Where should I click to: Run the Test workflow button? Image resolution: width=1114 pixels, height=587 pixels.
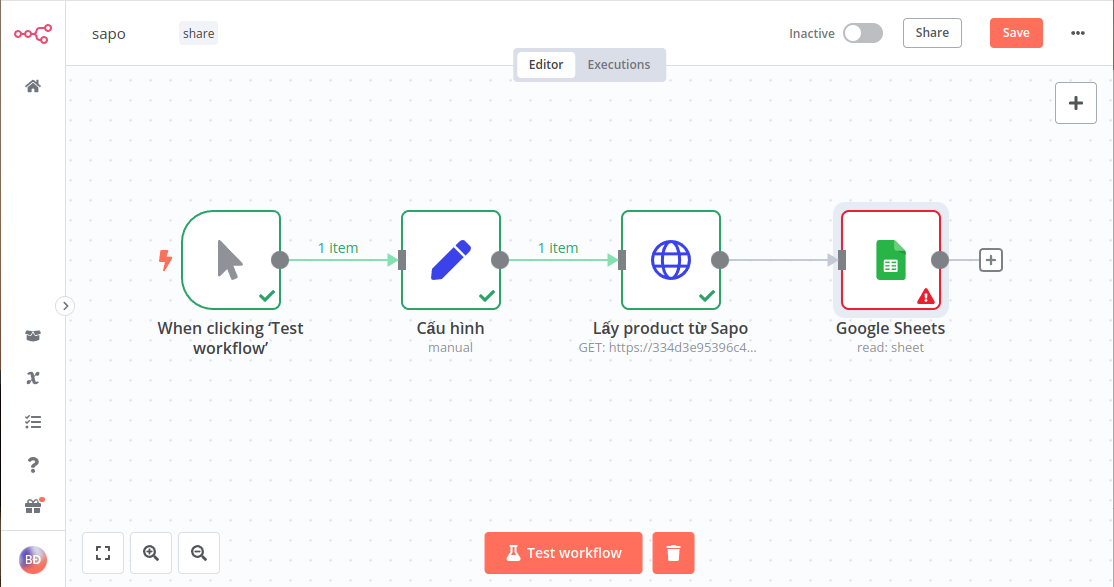[563, 552]
